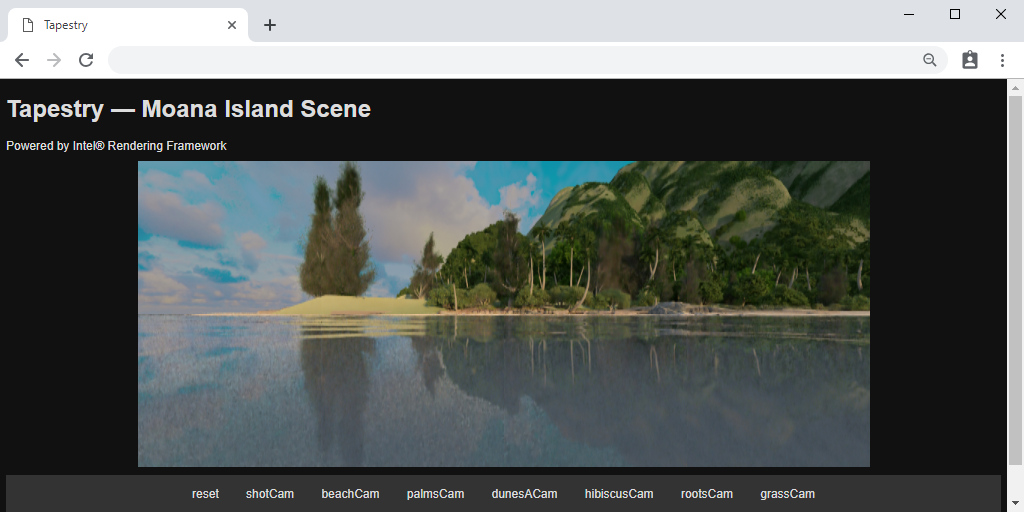The height and width of the screenshot is (512, 1024).
Task: Click the reset camera button
Action: click(x=205, y=494)
